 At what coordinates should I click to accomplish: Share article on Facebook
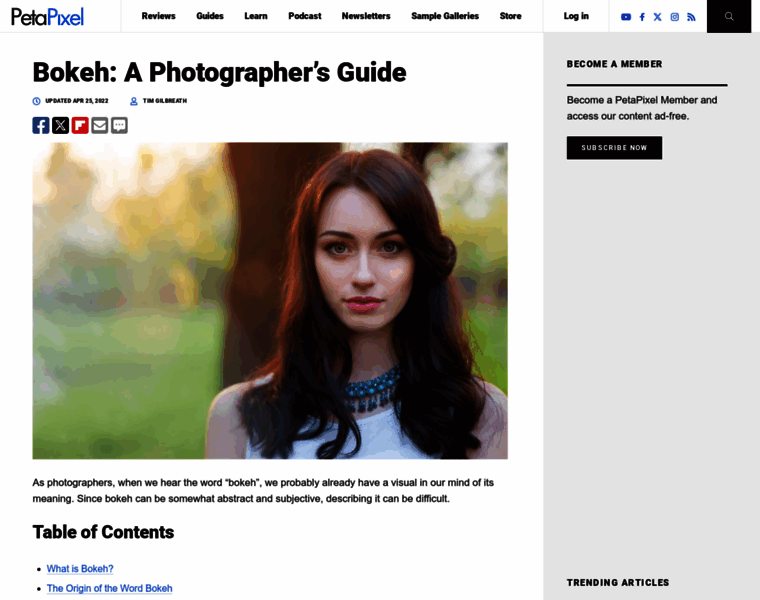coord(41,125)
